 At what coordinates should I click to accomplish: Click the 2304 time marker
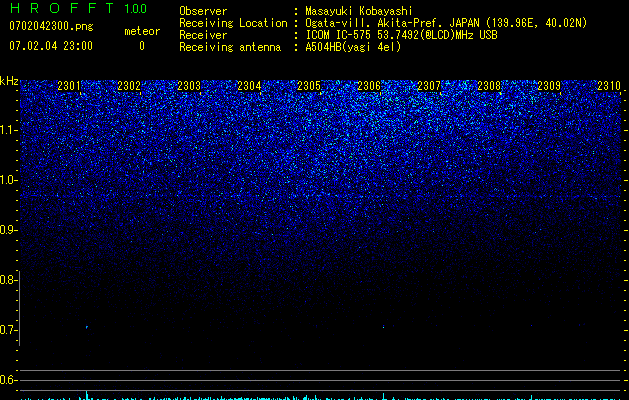249,86
